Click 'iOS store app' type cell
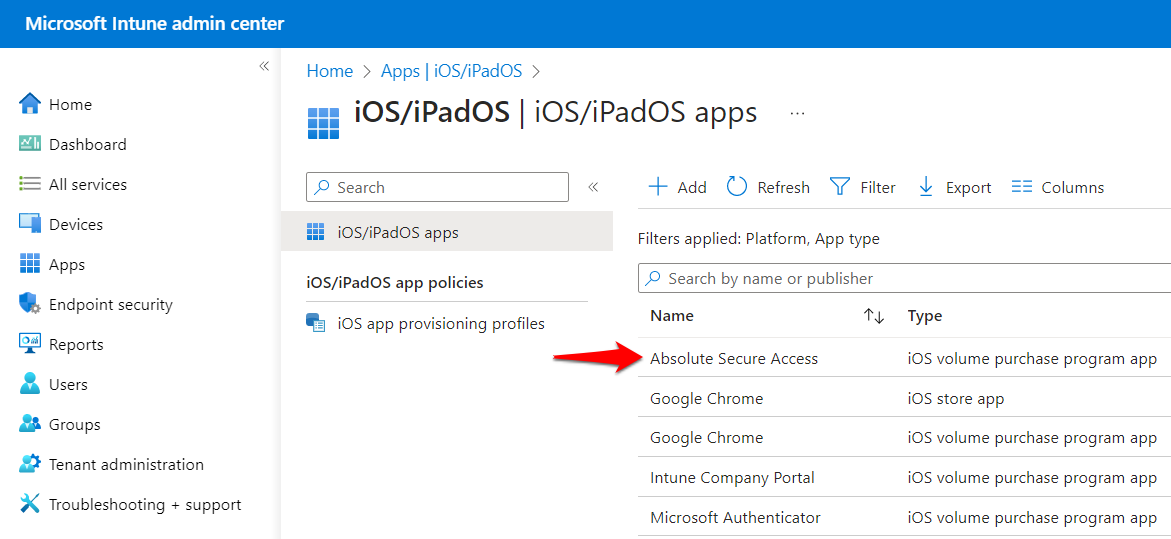 click(x=955, y=399)
